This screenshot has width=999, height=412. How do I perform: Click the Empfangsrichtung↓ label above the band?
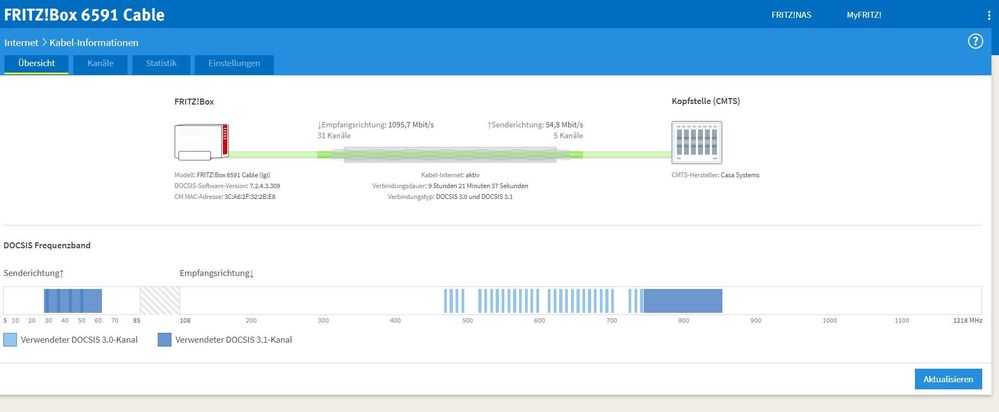coord(217,273)
